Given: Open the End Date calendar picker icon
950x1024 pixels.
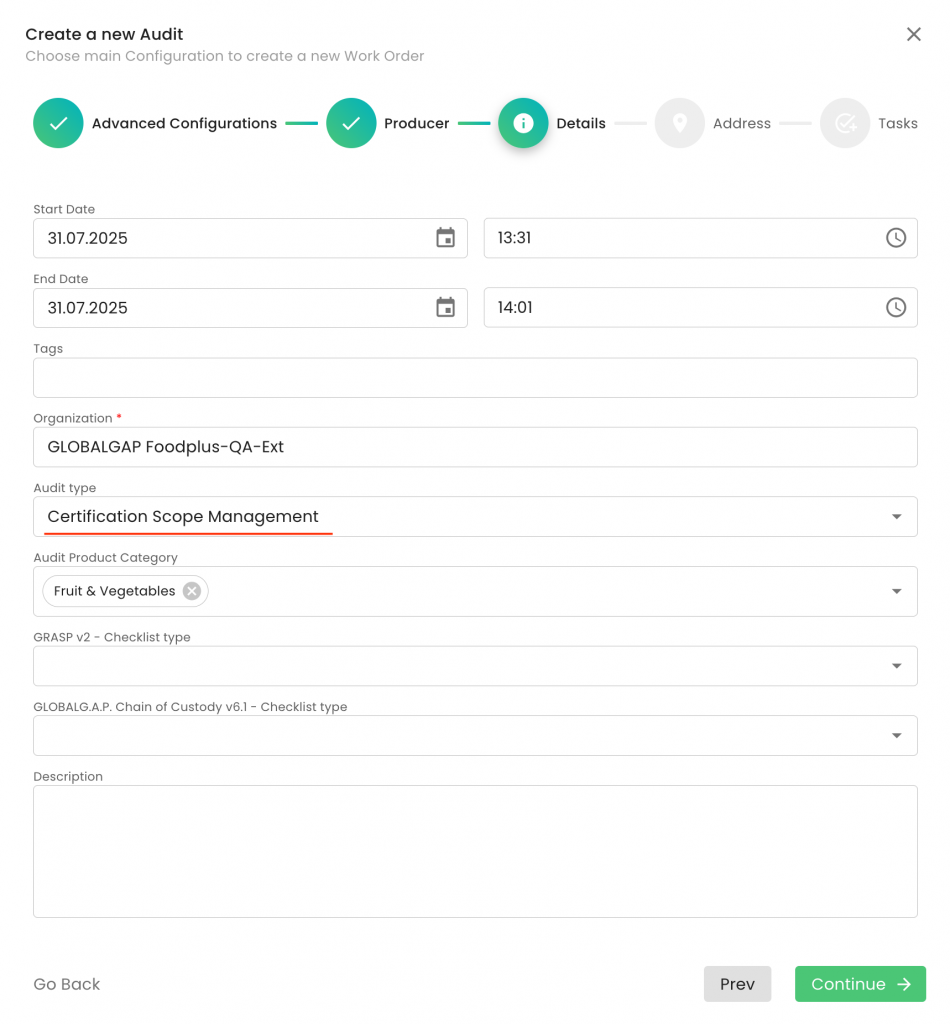Looking at the screenshot, I should [x=445, y=308].
